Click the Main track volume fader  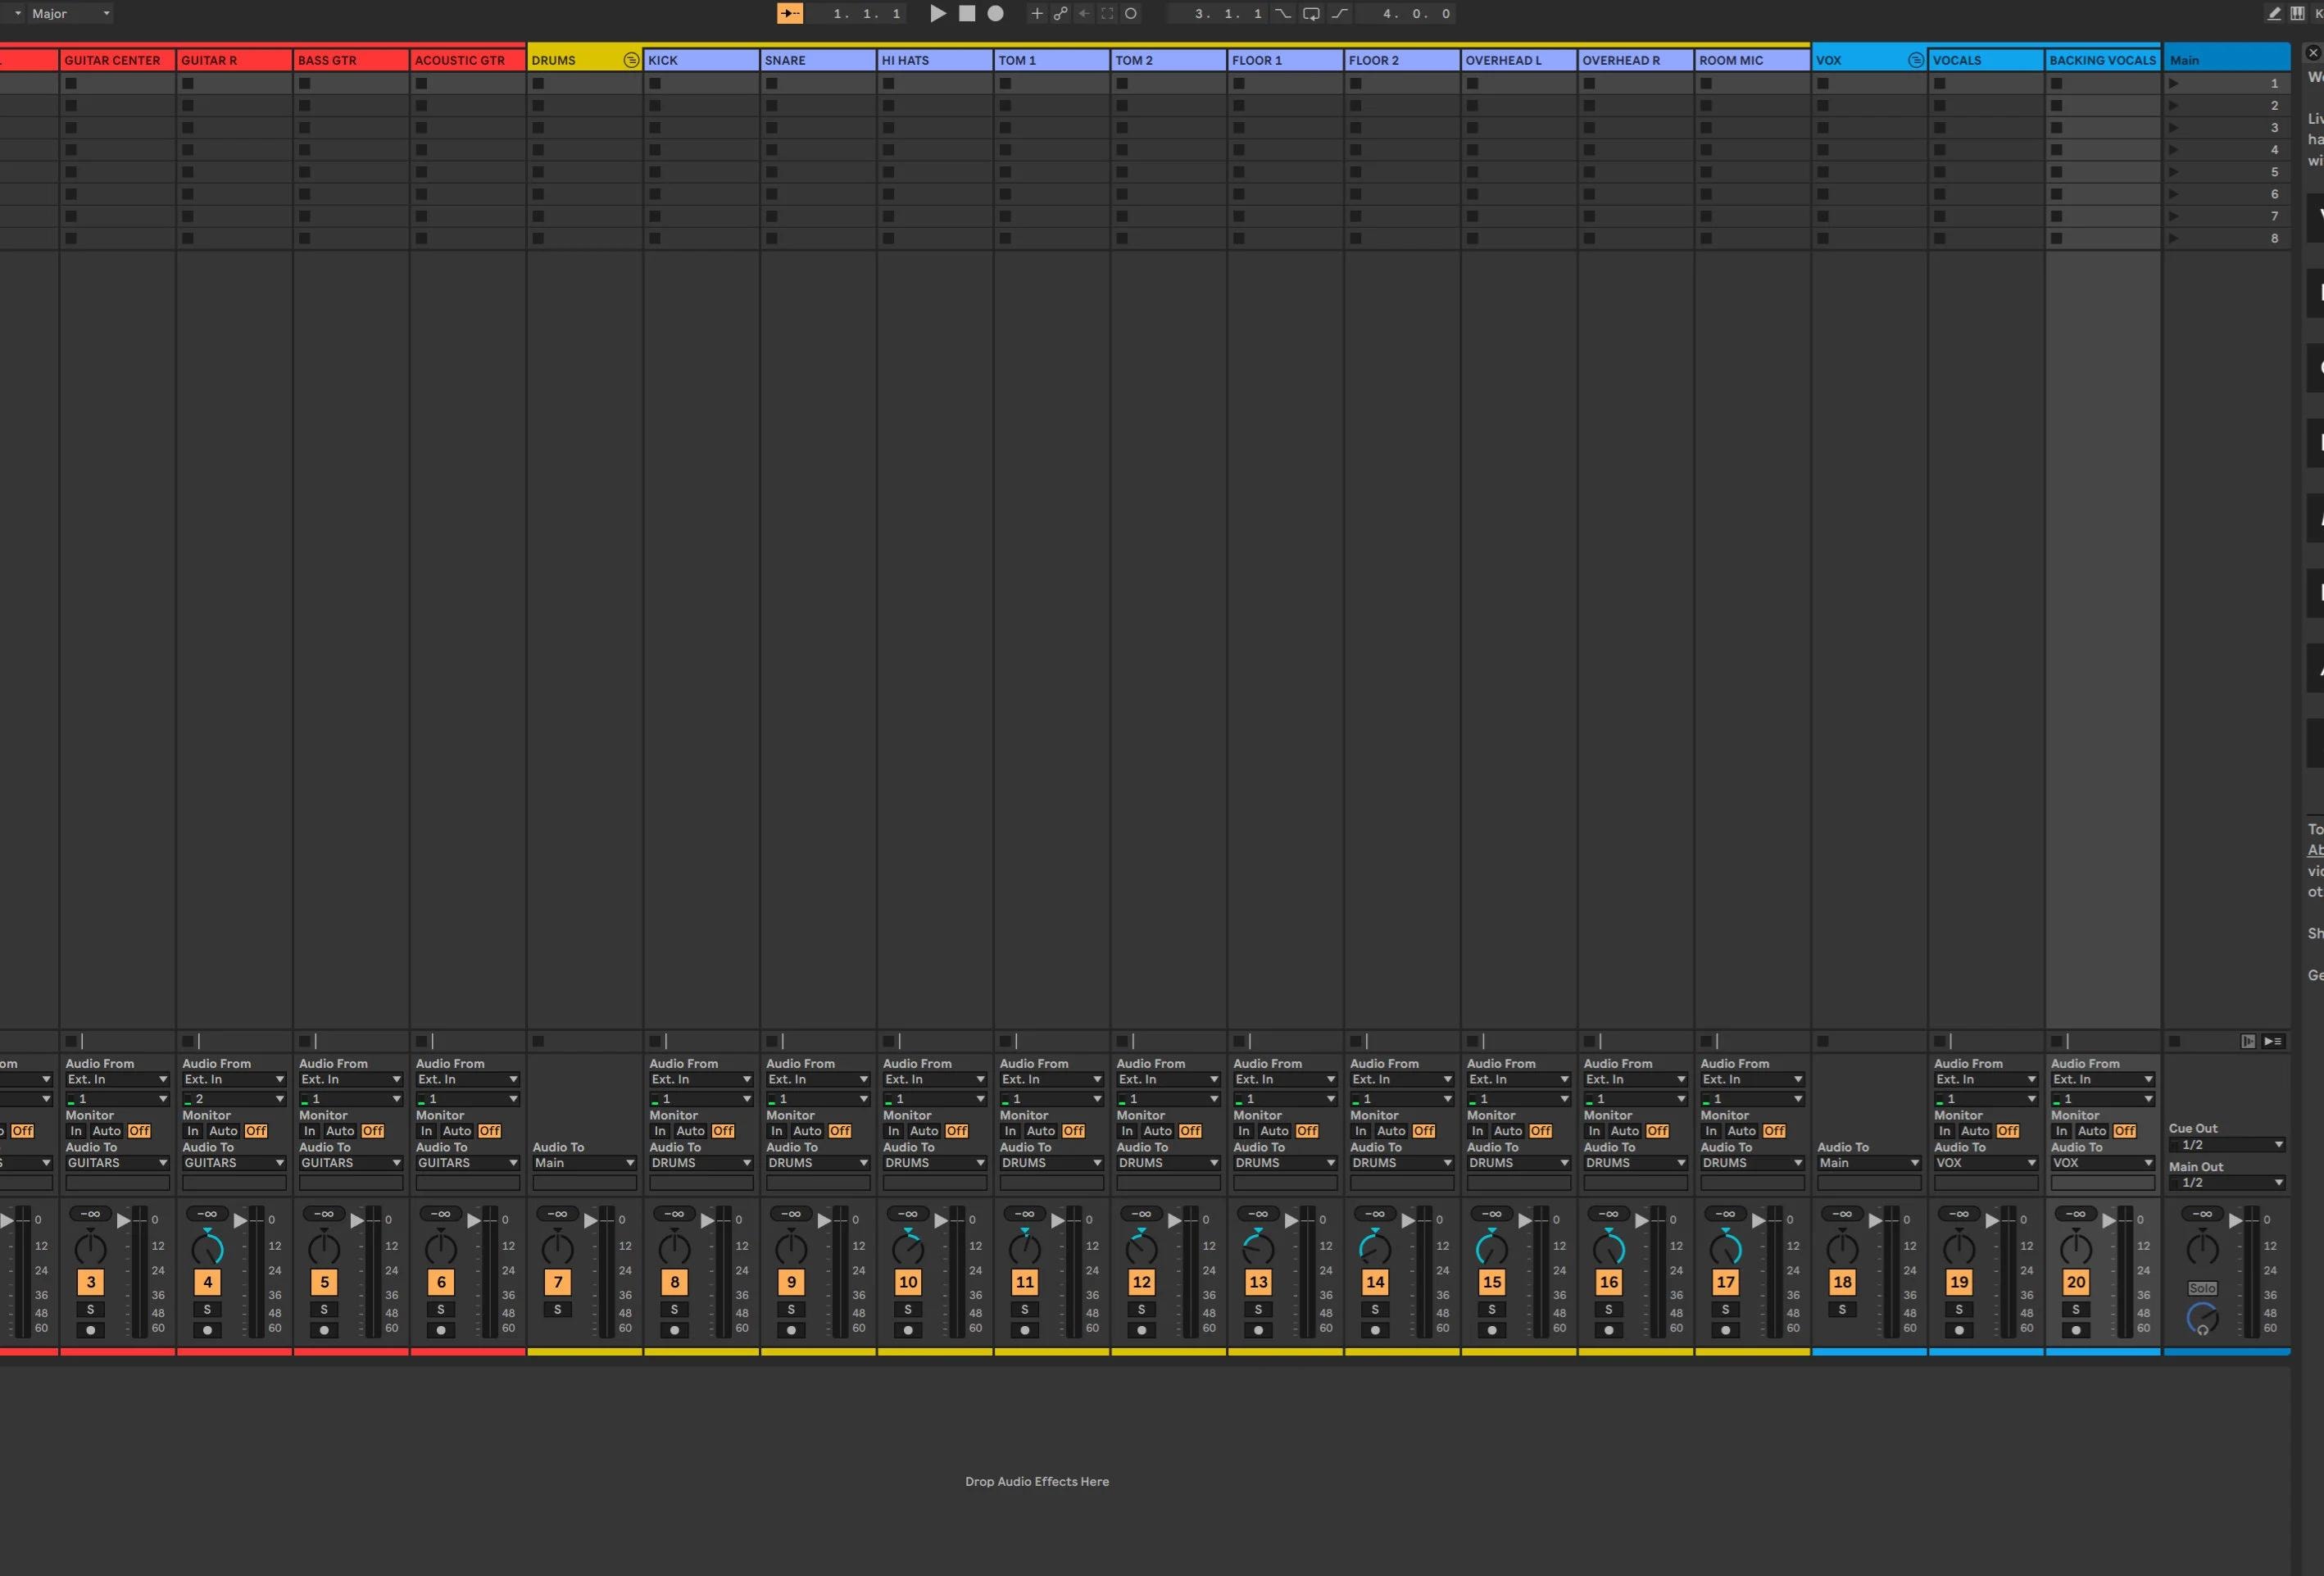tap(2236, 1221)
